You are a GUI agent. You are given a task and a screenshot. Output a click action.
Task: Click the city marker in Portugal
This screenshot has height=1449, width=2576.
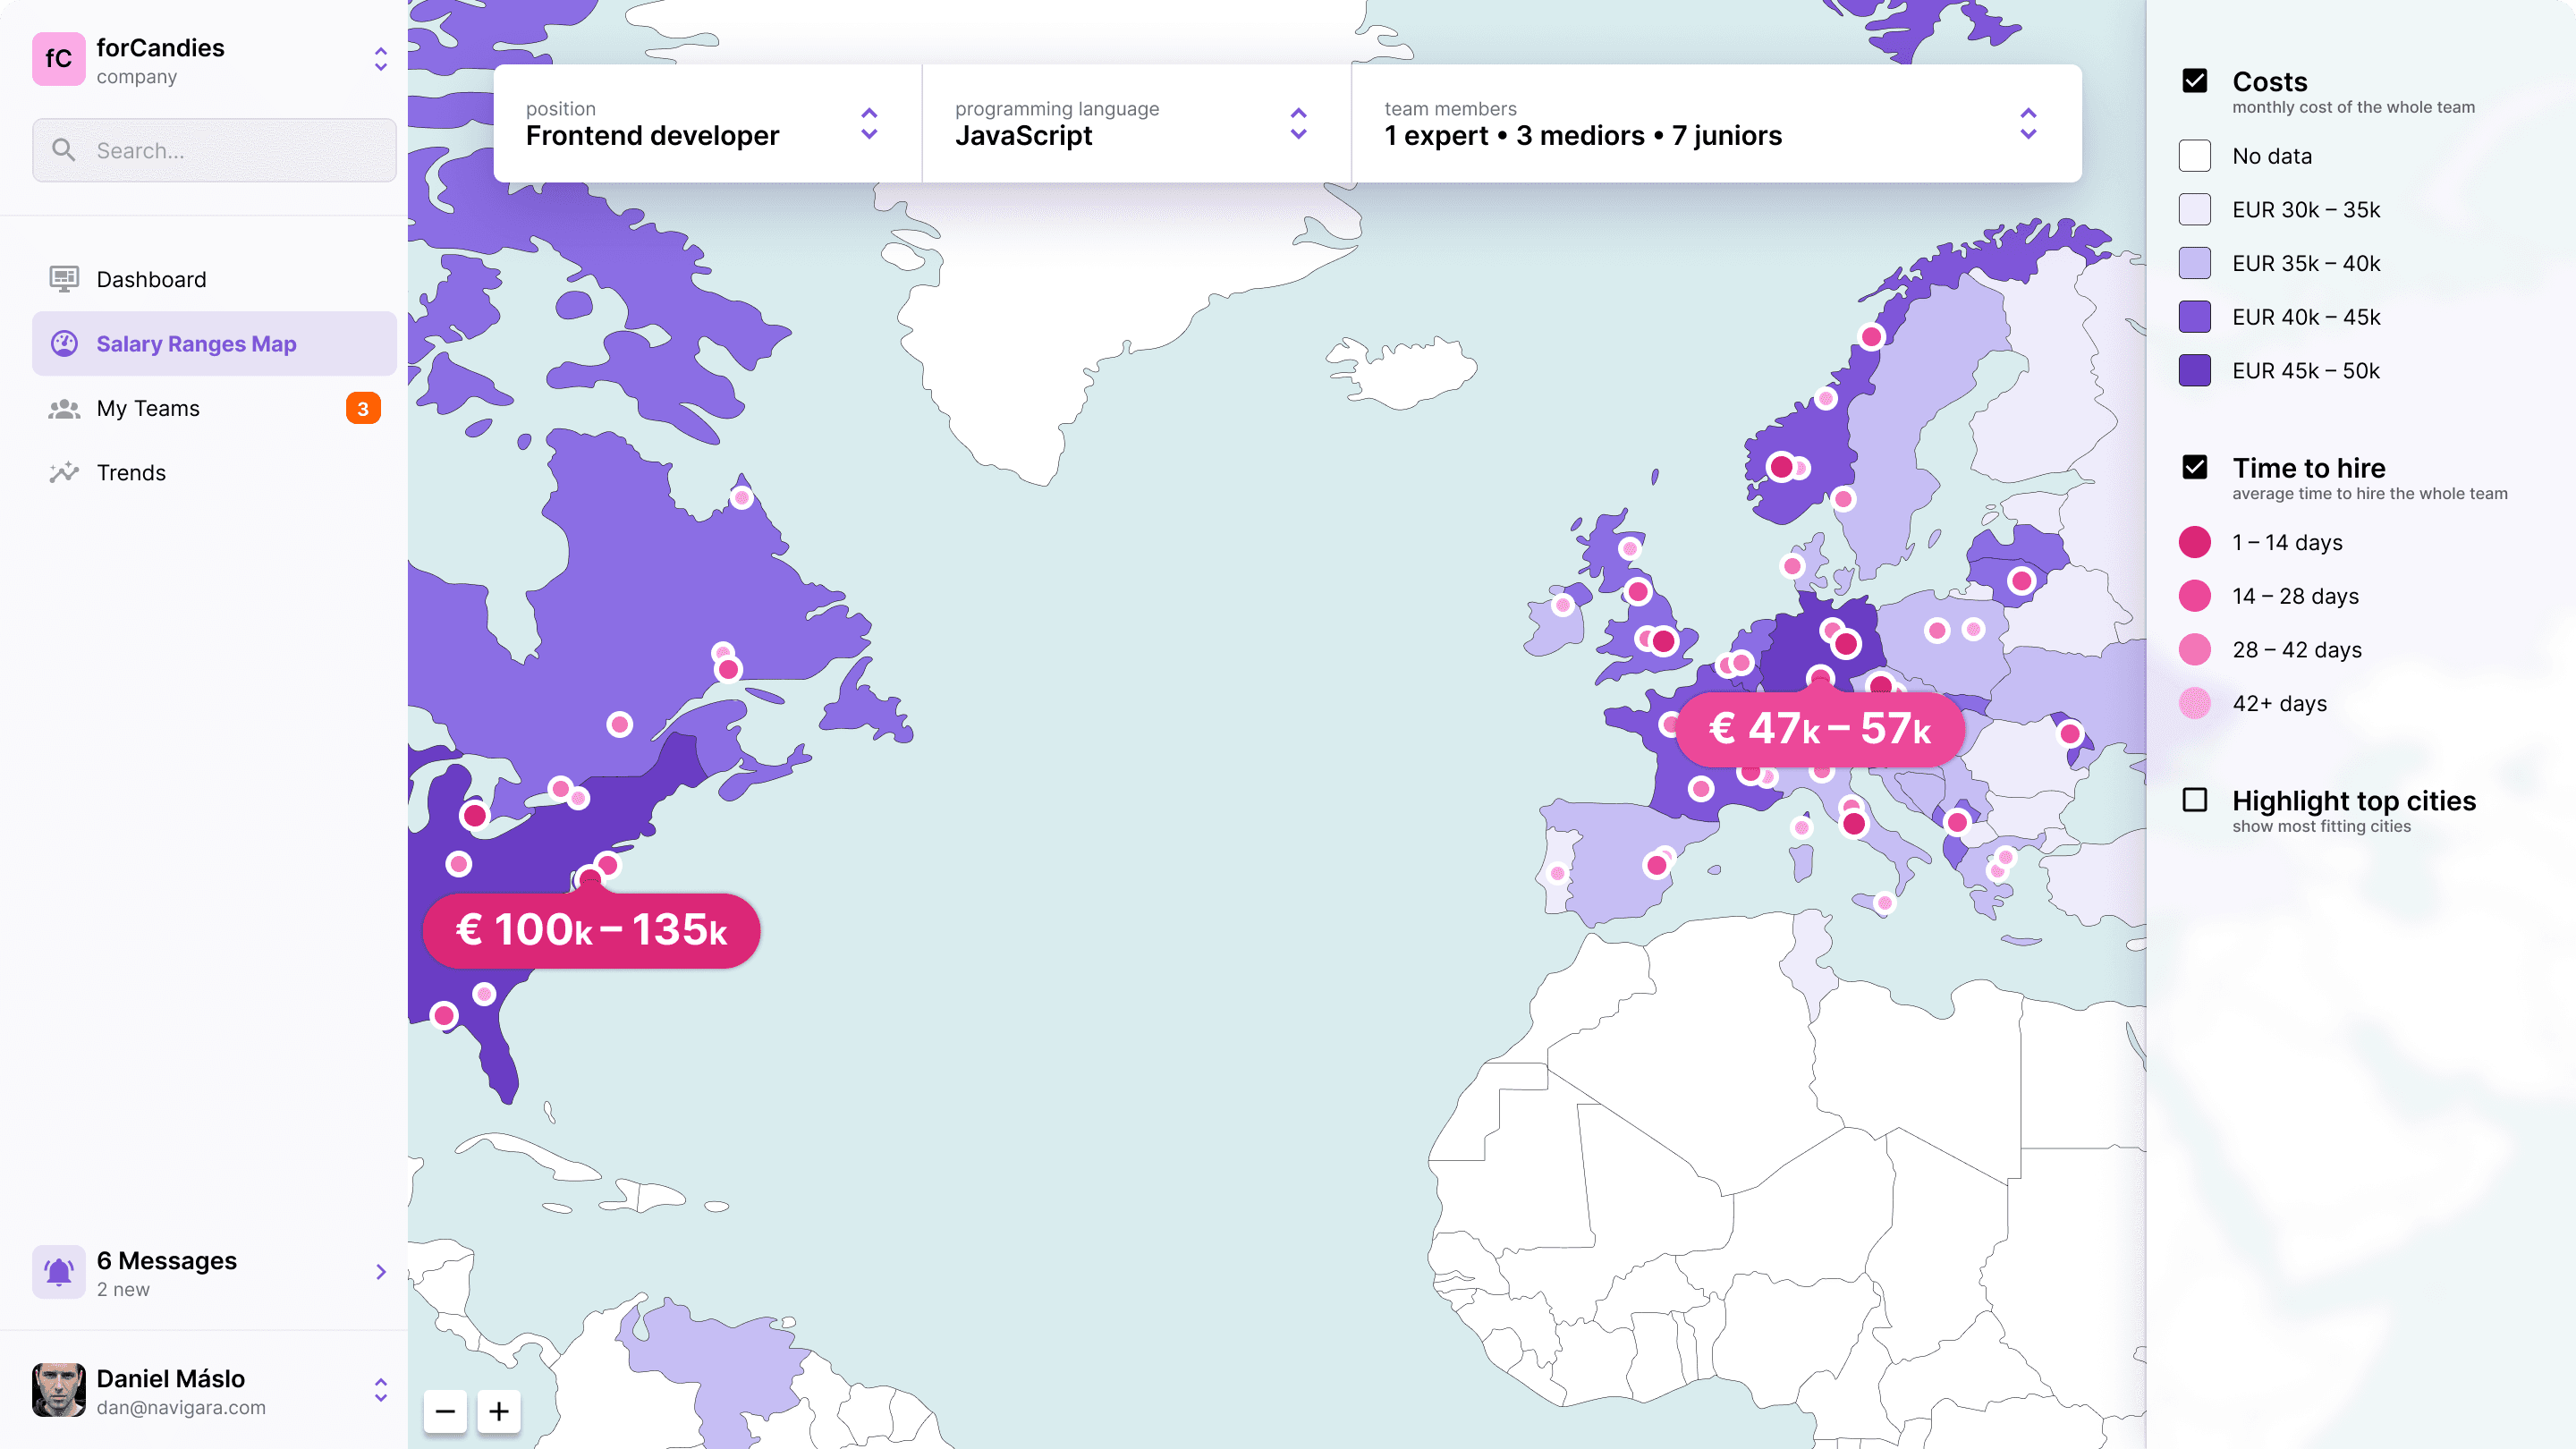pos(1557,873)
